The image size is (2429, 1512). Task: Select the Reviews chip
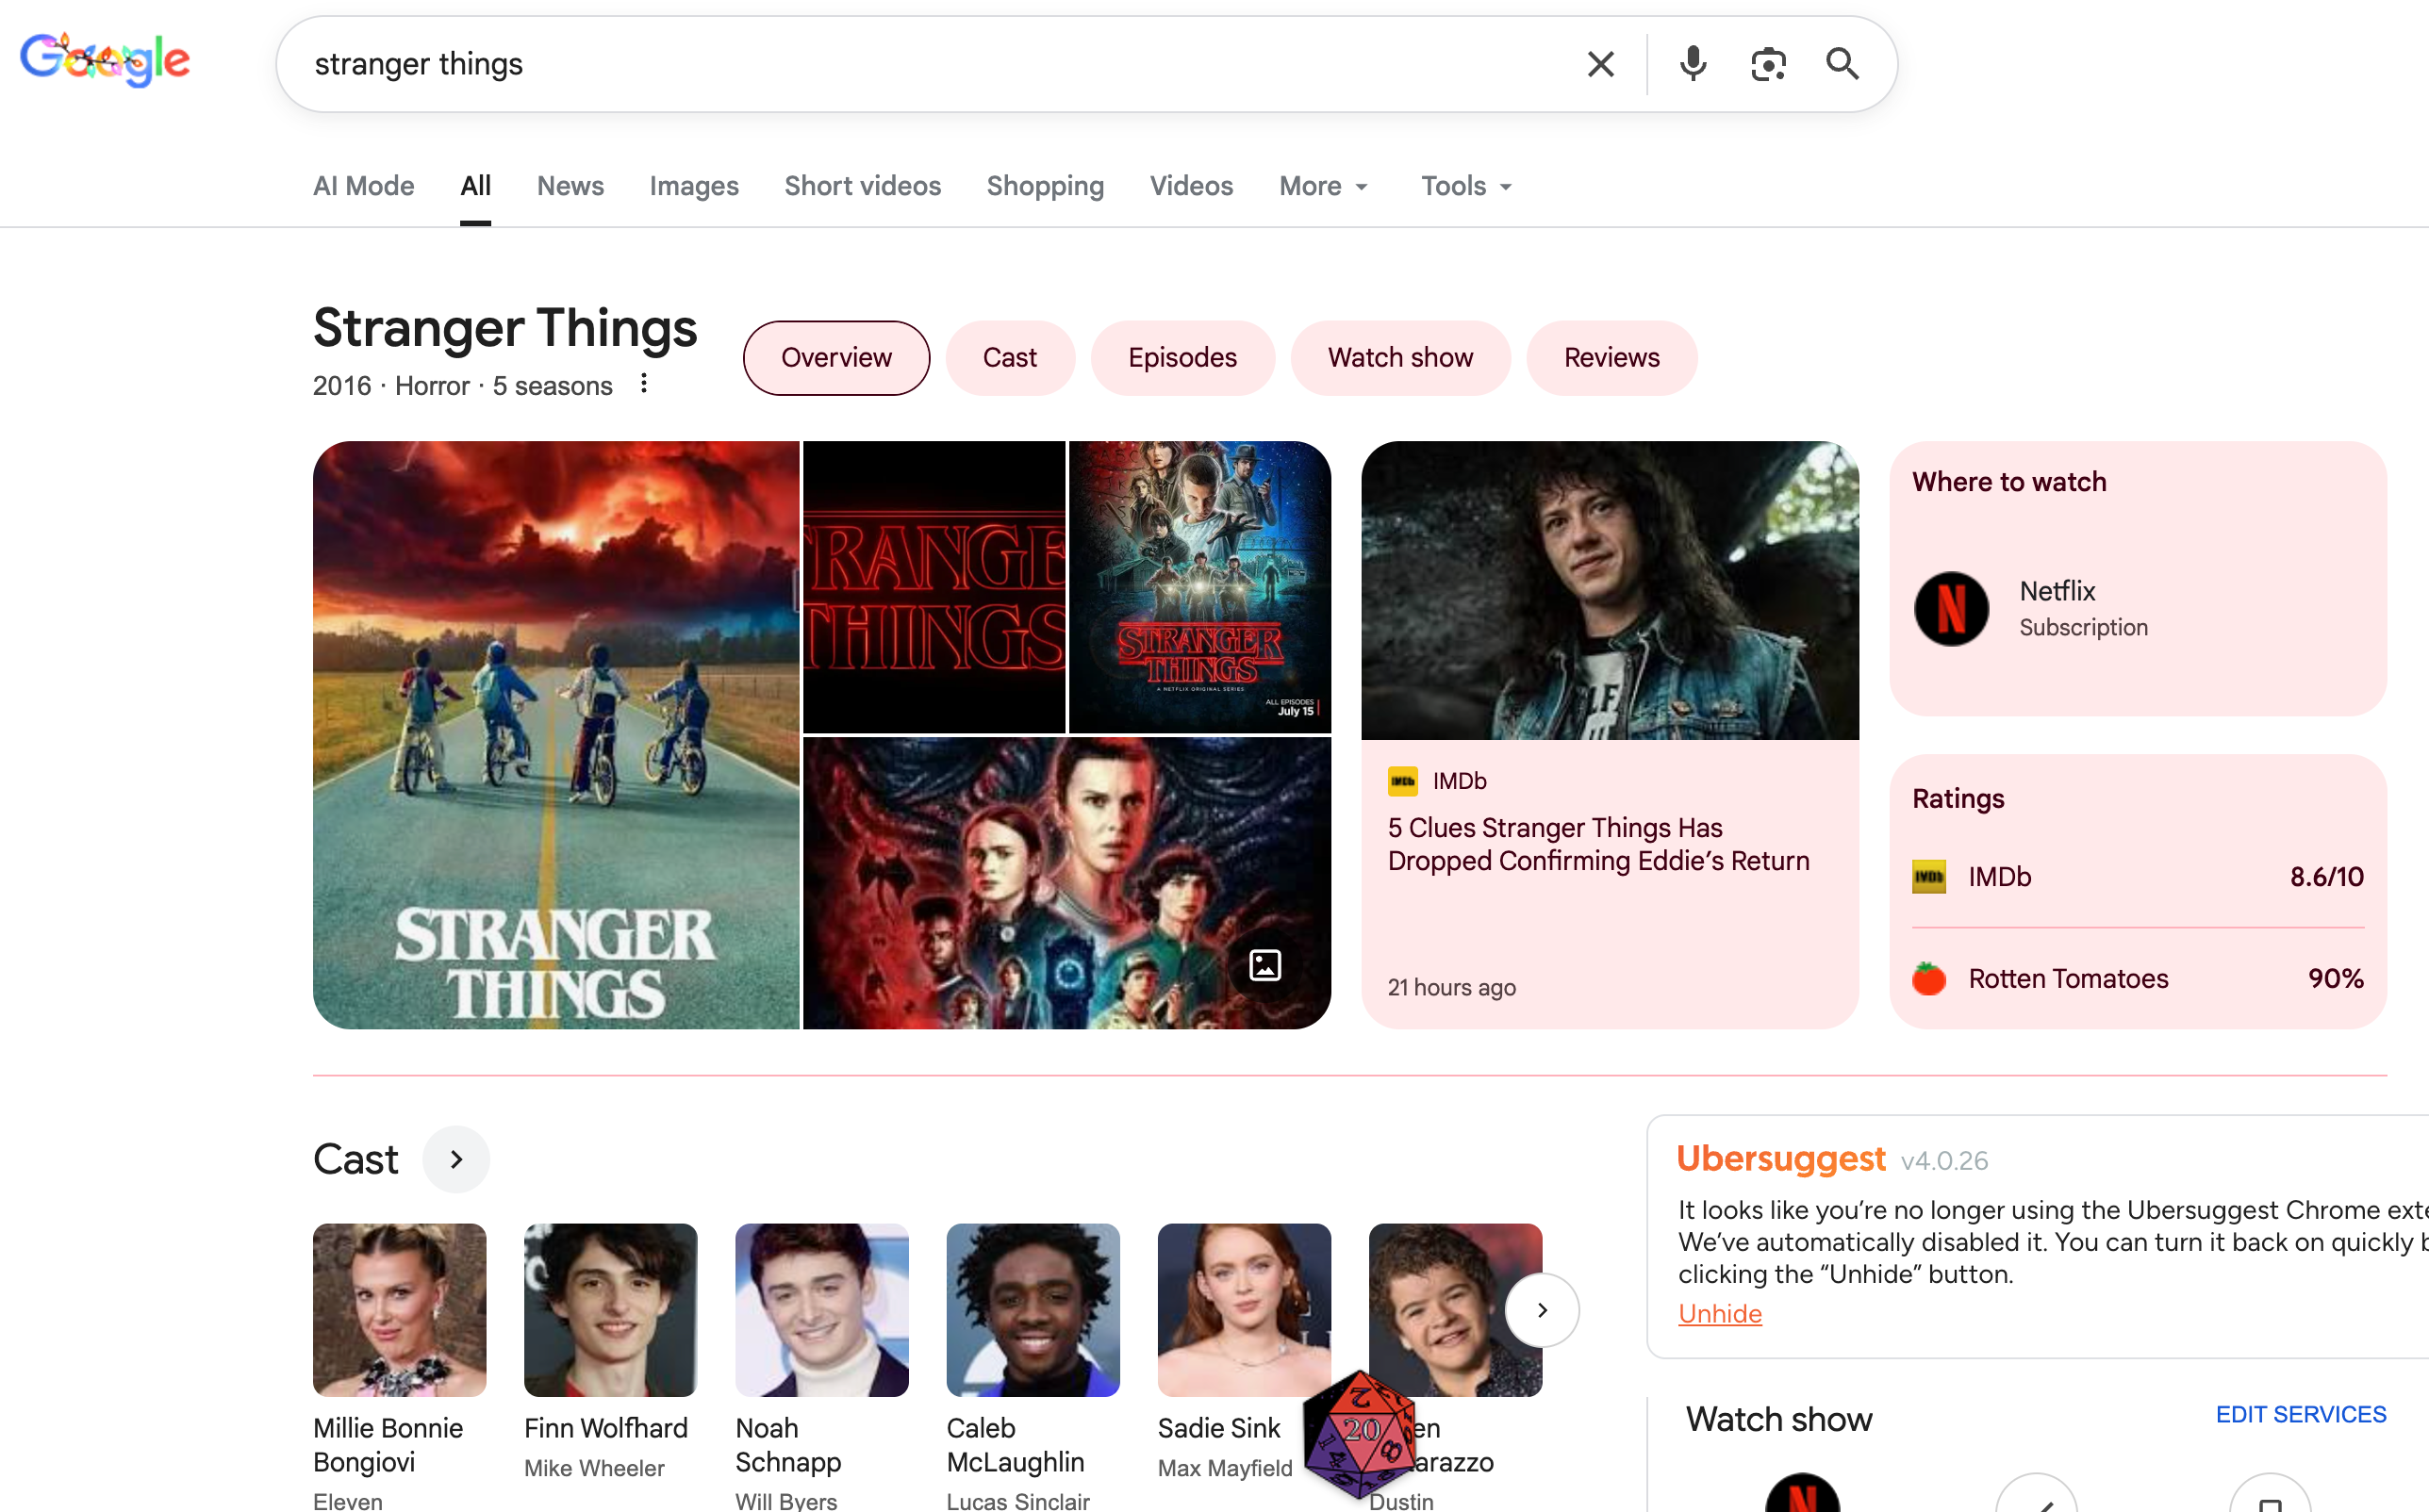click(1611, 358)
